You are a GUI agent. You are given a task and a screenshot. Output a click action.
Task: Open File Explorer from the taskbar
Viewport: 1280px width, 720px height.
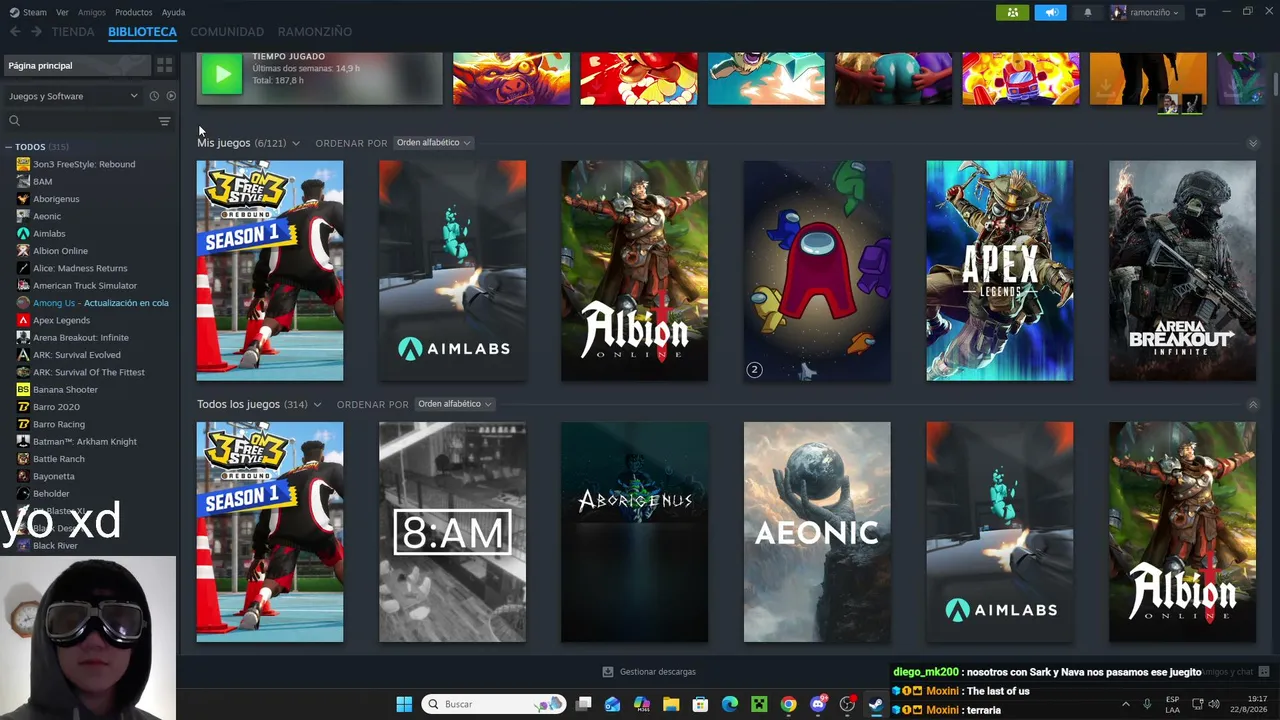click(x=671, y=704)
